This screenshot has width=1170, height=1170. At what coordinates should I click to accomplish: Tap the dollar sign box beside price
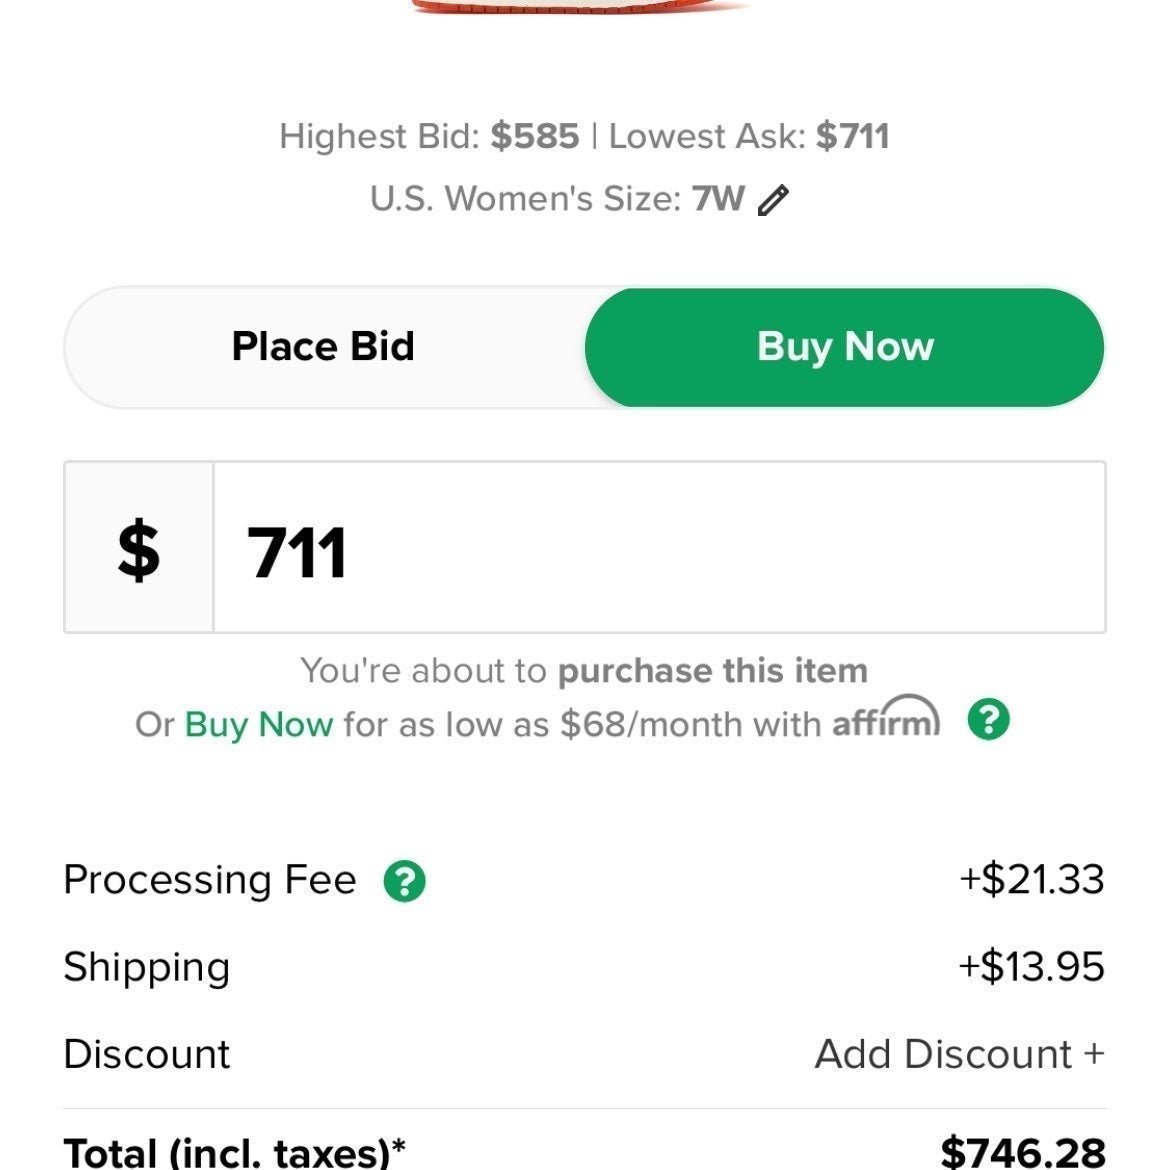pos(139,547)
